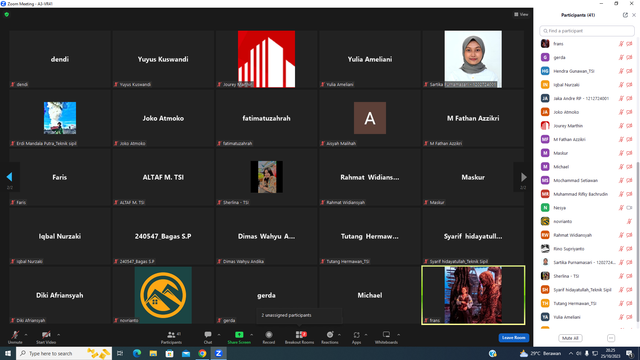
Task: Go to next gallery page arrow
Action: pyautogui.click(x=523, y=177)
